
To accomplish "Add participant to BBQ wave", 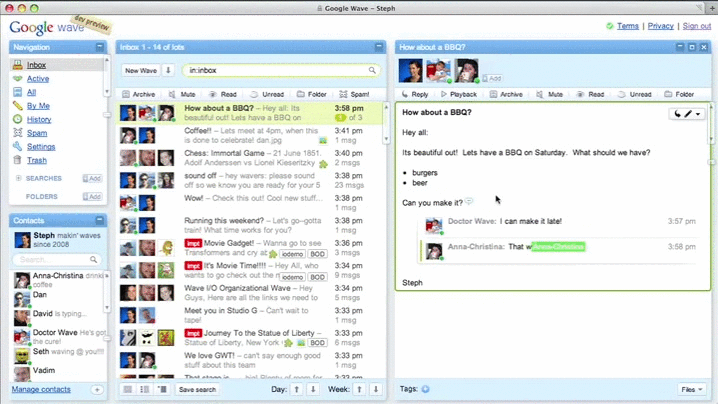I will [x=492, y=78].
